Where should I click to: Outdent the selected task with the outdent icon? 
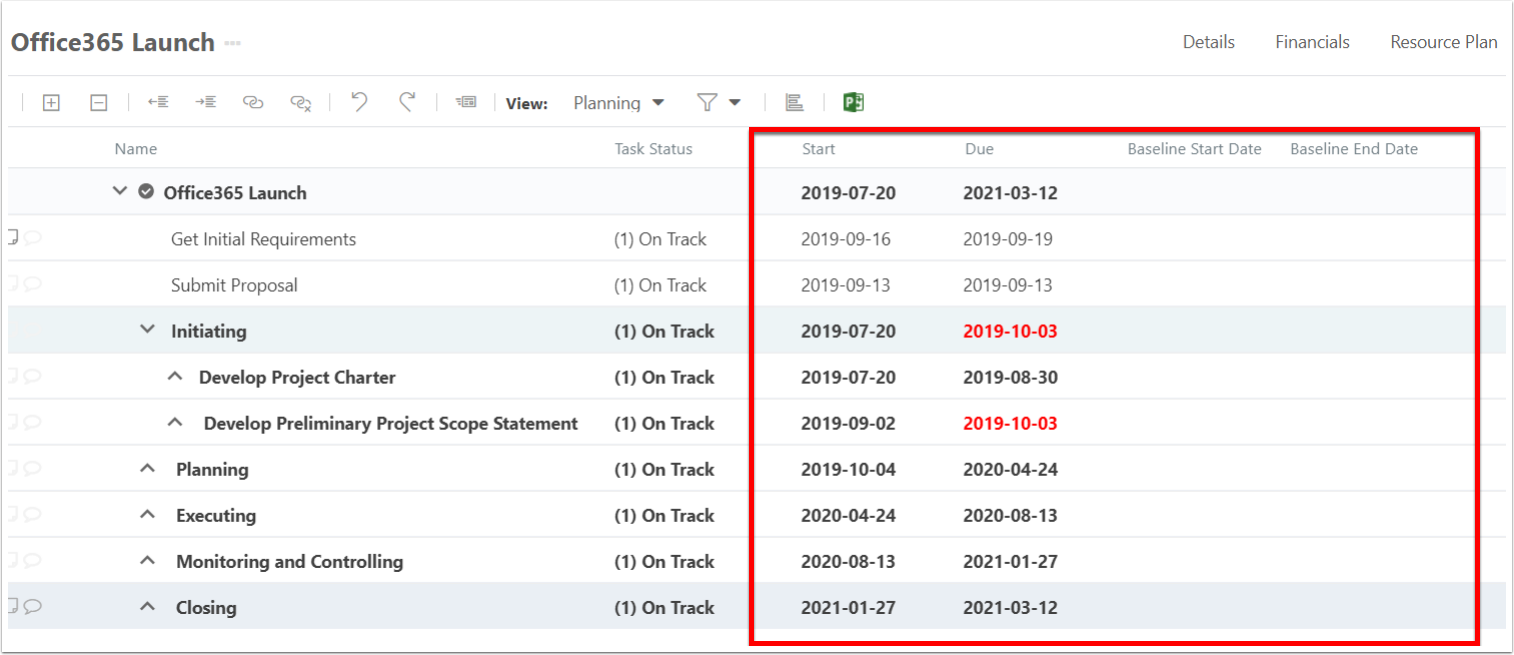[x=158, y=102]
